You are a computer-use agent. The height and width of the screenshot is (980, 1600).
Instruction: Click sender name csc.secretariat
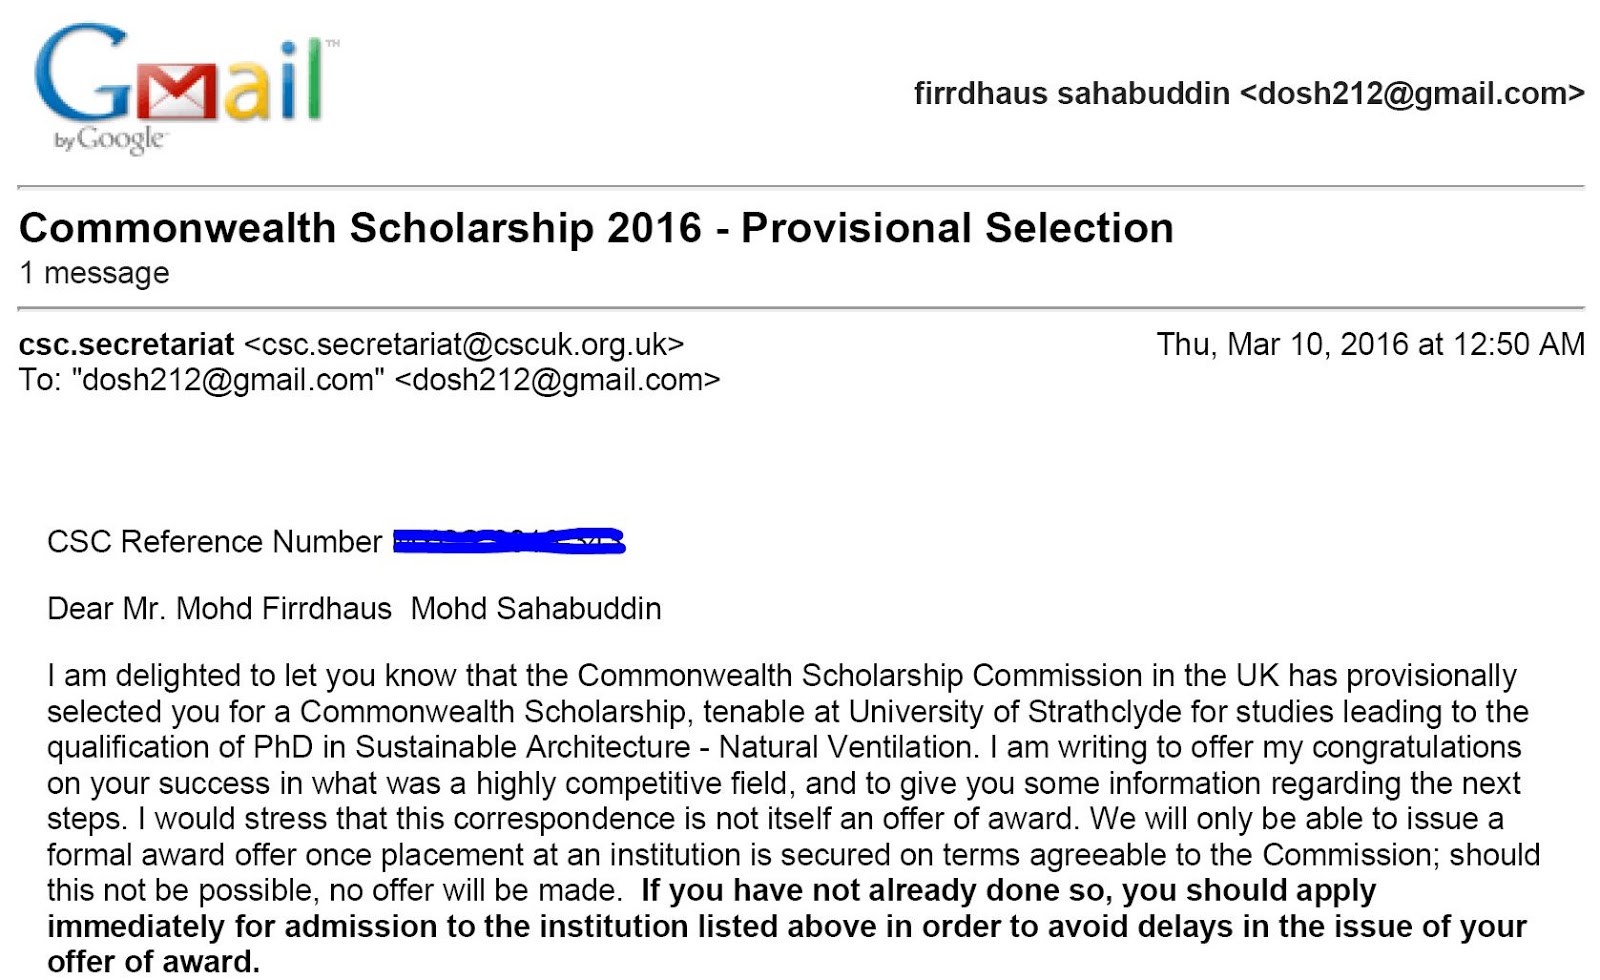pos(126,344)
